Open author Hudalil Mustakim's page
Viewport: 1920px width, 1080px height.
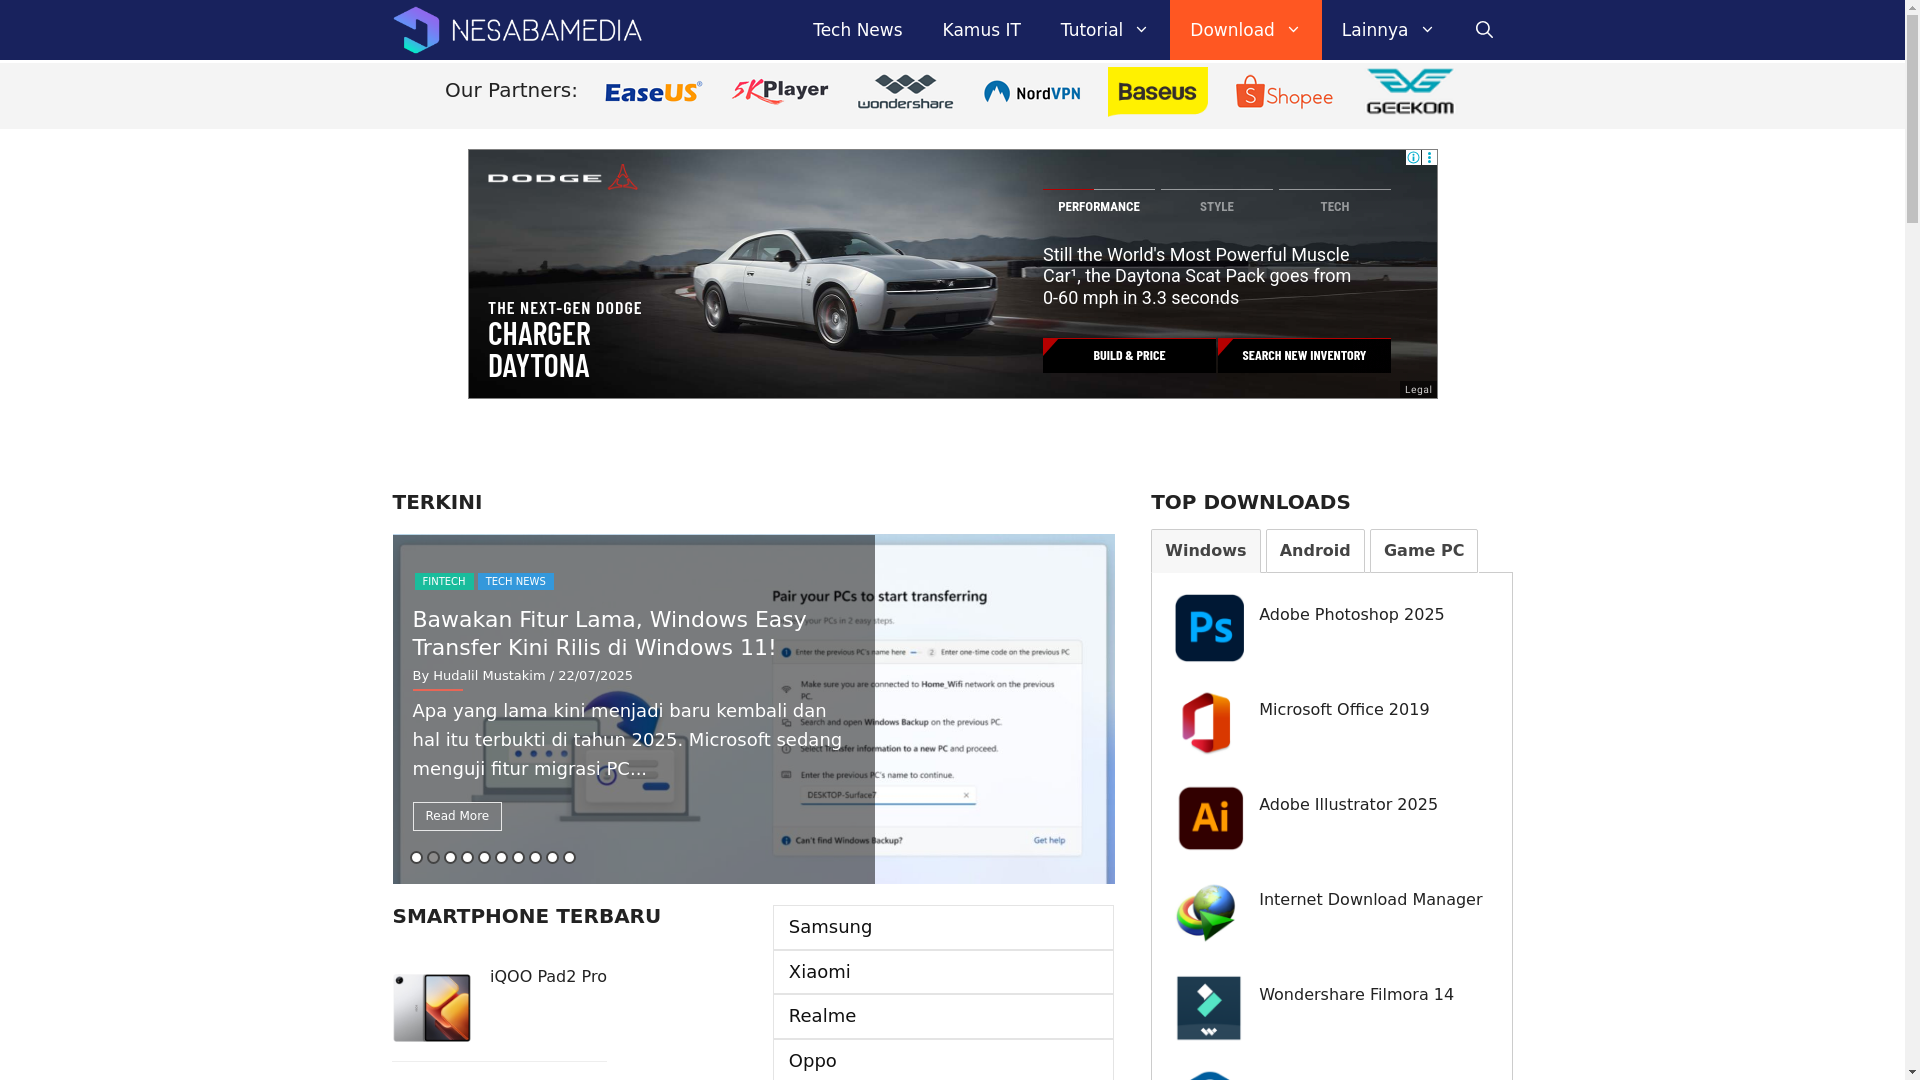pos(489,676)
